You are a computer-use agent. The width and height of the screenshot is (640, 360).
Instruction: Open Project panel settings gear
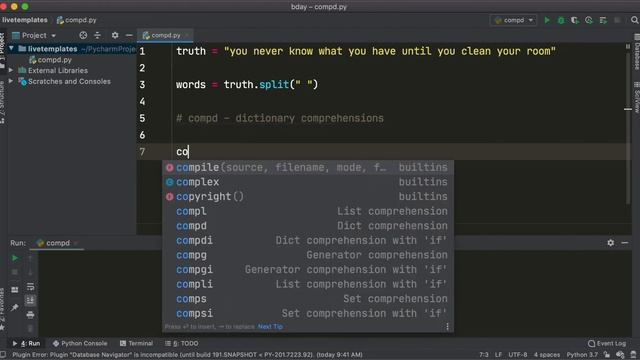click(115, 36)
